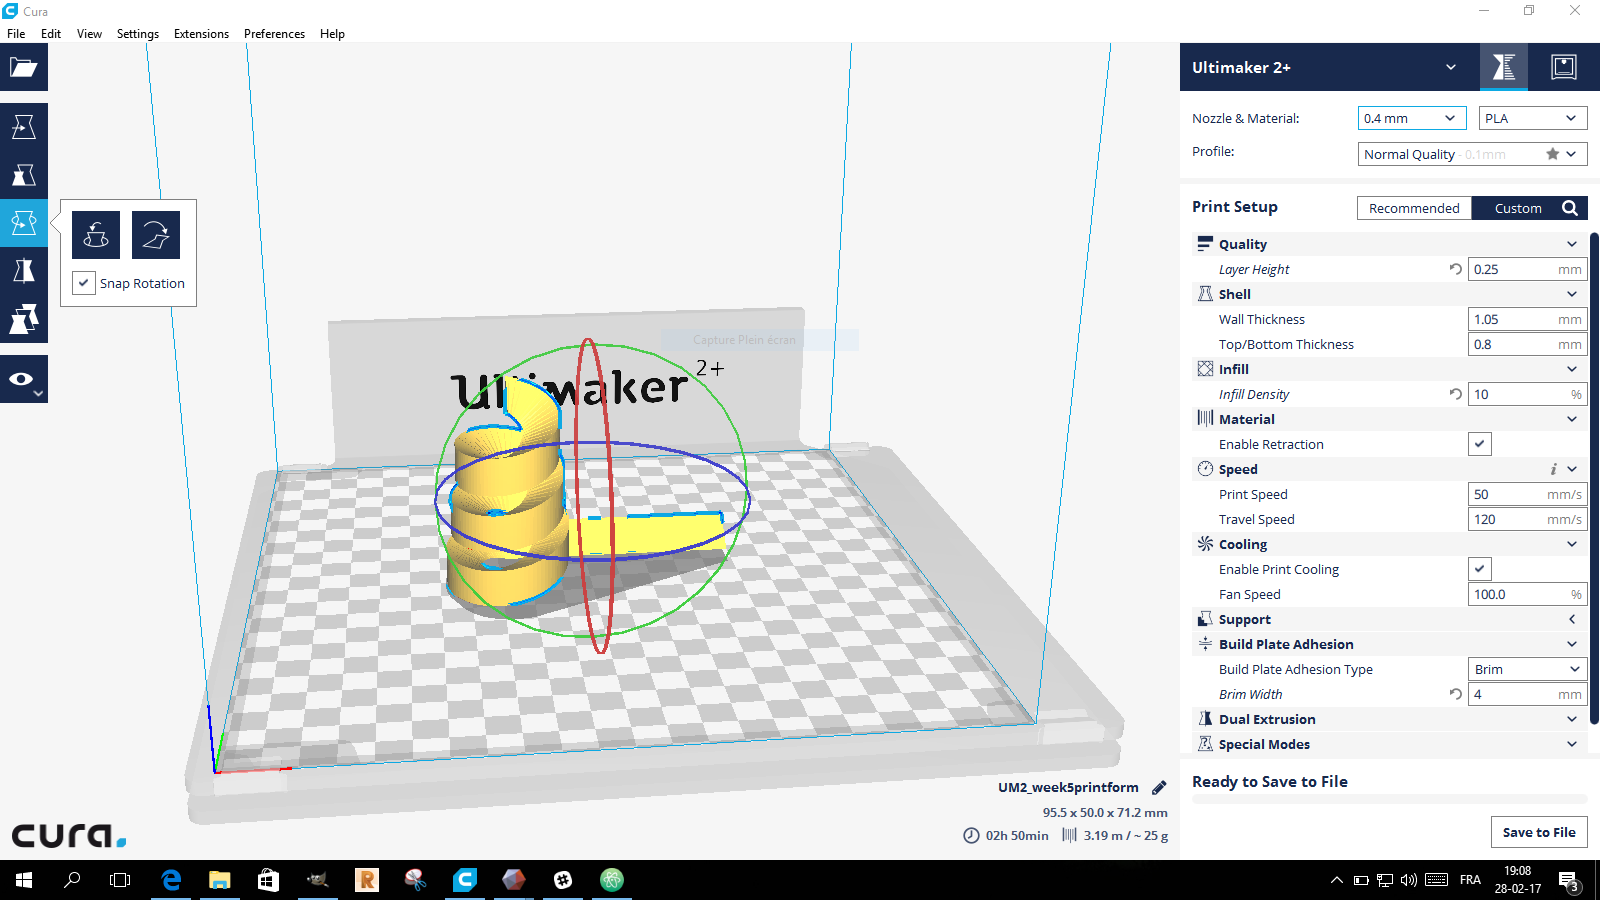Open the Edit menu
This screenshot has height=900, width=1600.
tap(51, 33)
